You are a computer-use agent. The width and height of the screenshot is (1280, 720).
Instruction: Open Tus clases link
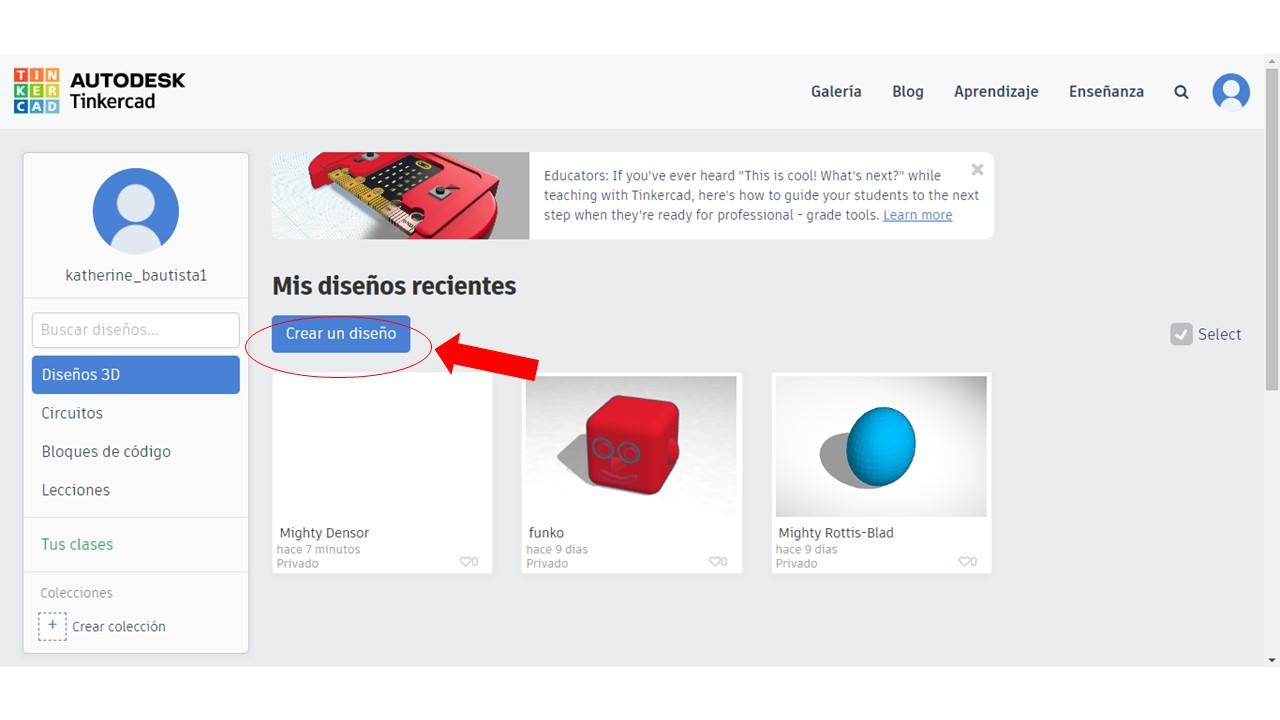(77, 544)
